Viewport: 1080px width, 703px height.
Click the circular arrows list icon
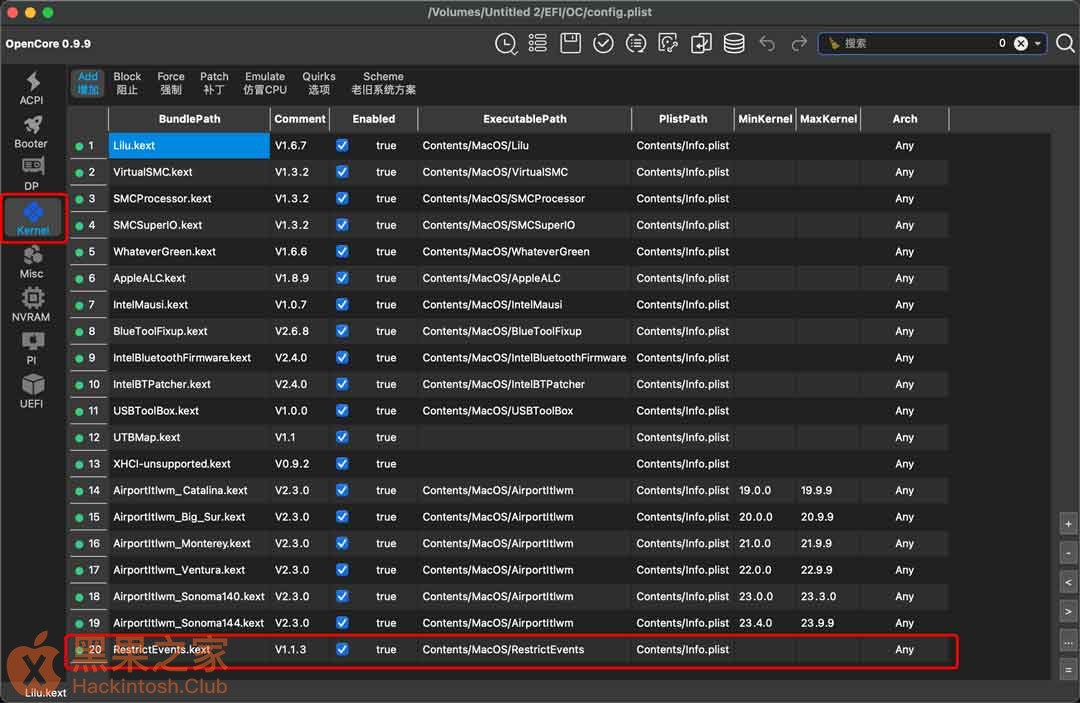click(x=636, y=43)
